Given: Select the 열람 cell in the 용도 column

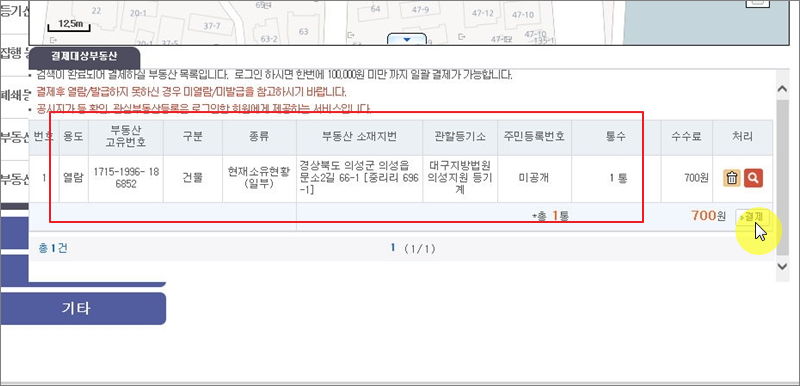Looking at the screenshot, I should click(73, 178).
